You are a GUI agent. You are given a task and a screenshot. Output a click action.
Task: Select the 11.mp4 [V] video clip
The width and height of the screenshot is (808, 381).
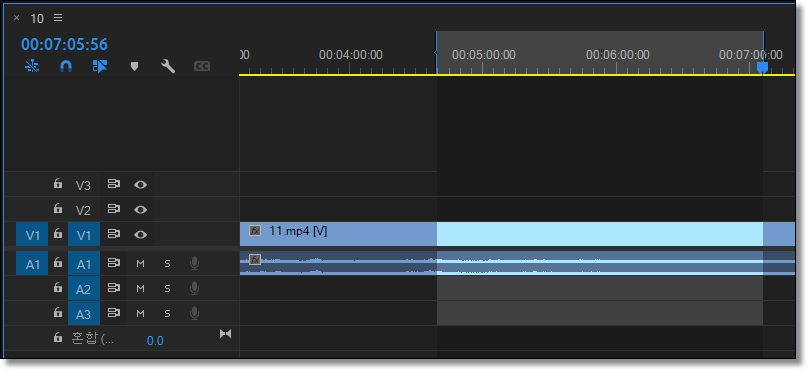pos(338,234)
